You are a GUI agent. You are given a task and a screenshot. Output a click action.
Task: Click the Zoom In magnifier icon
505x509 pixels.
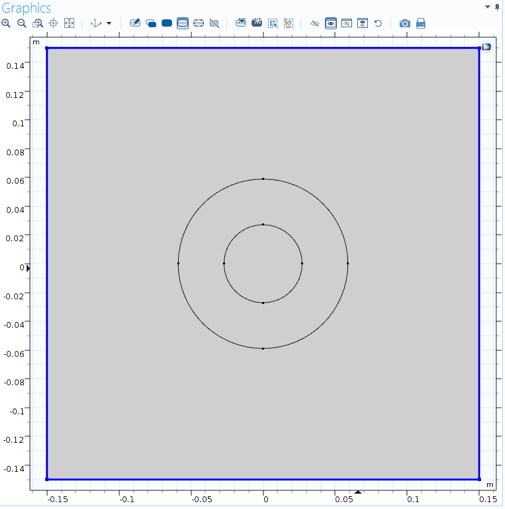click(6, 23)
